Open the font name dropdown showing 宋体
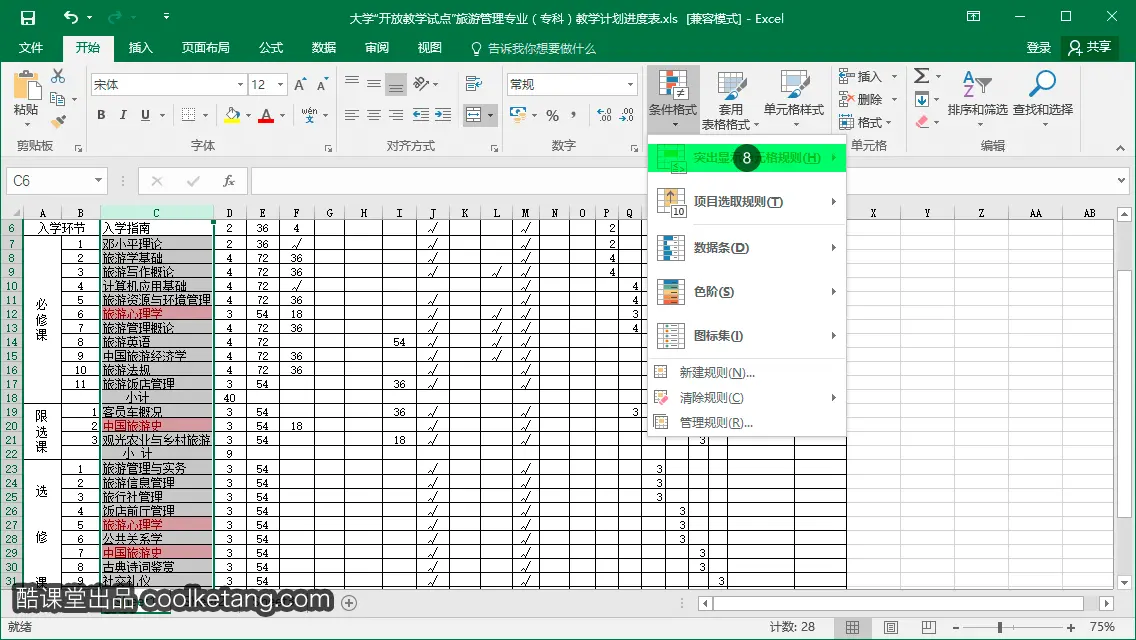 [x=241, y=85]
